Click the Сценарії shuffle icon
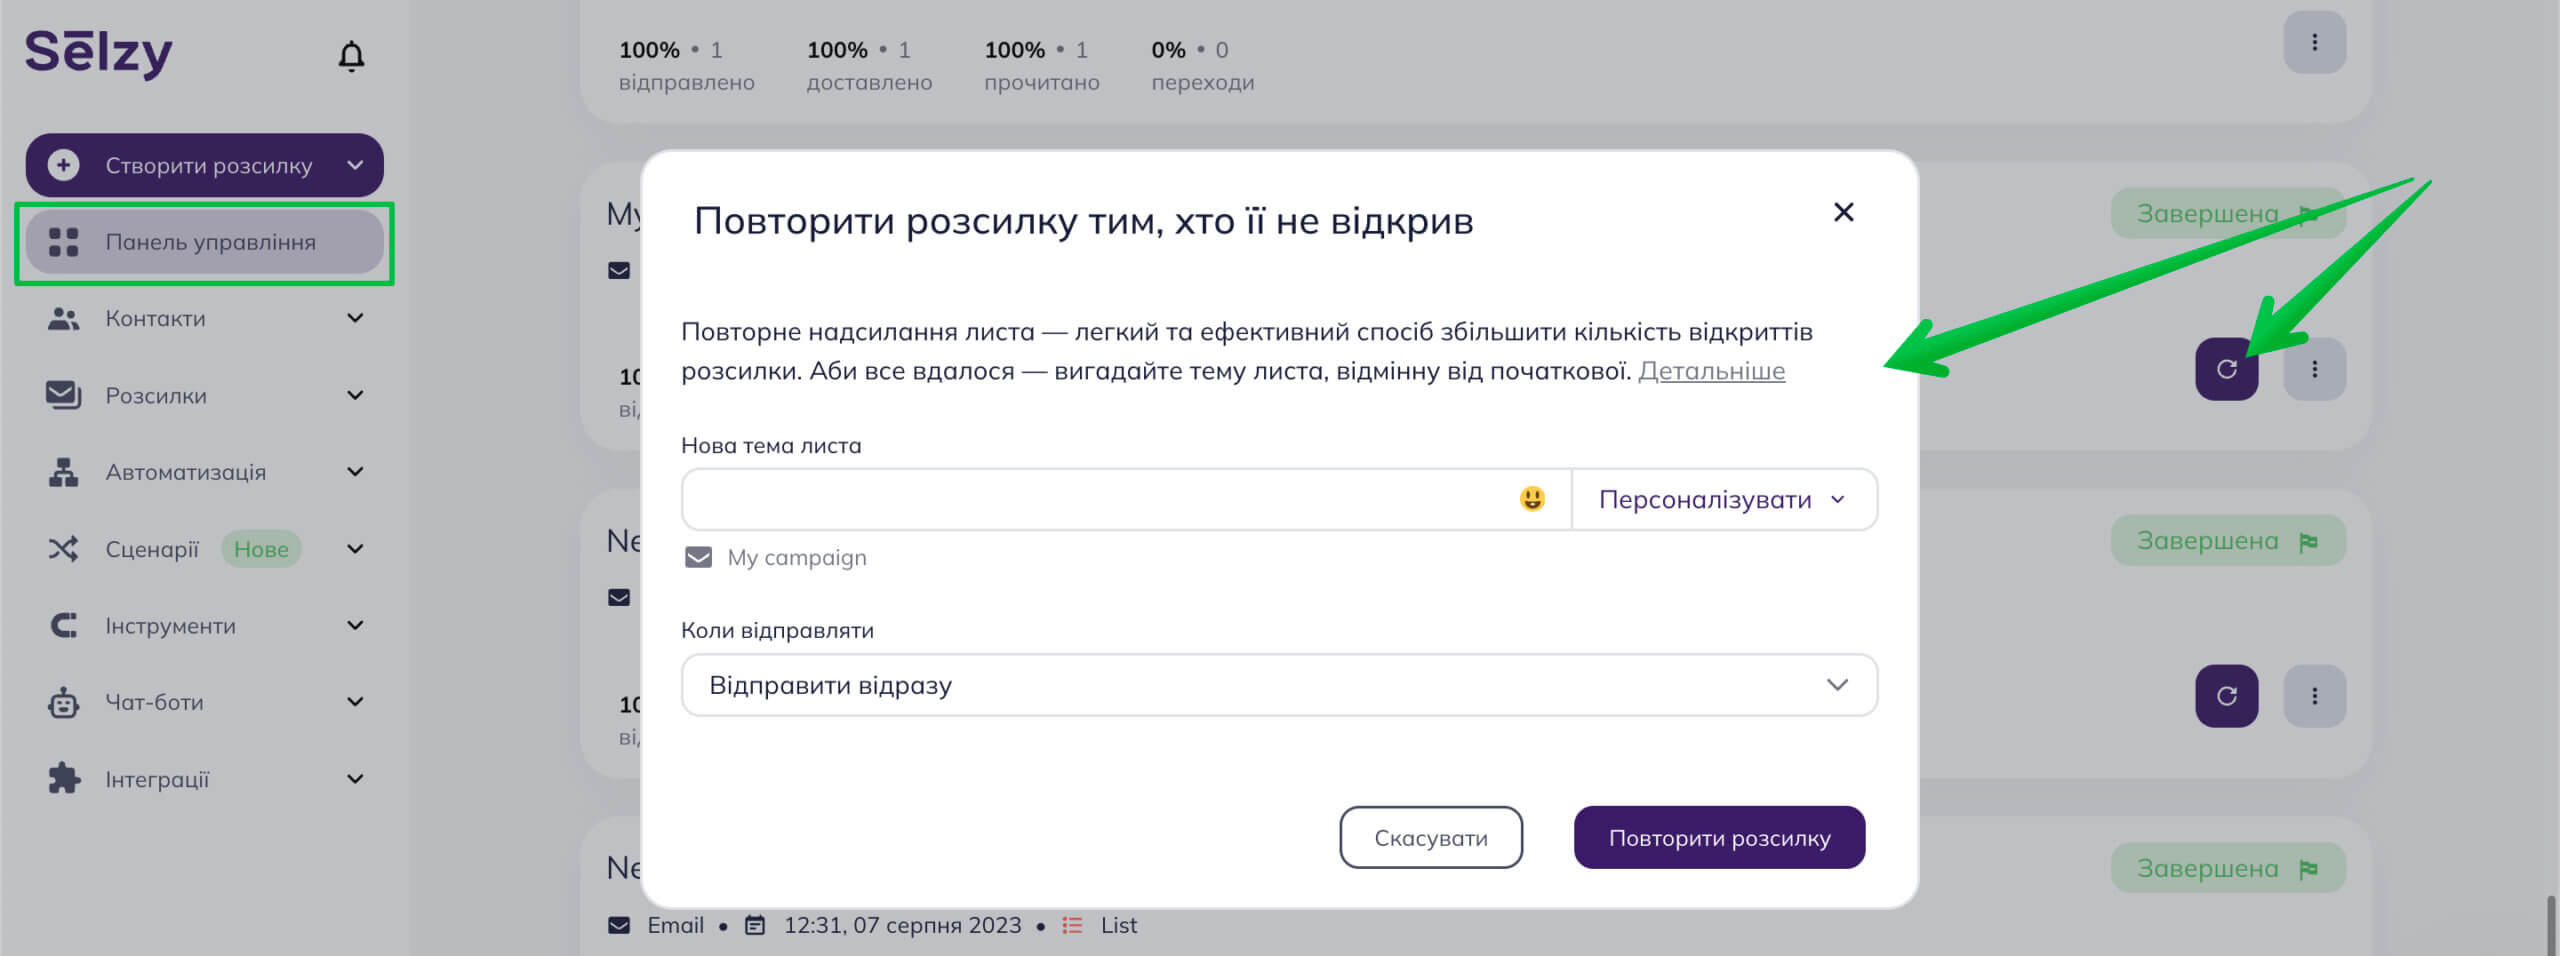Viewport: 2560px width, 956px height. [x=63, y=549]
